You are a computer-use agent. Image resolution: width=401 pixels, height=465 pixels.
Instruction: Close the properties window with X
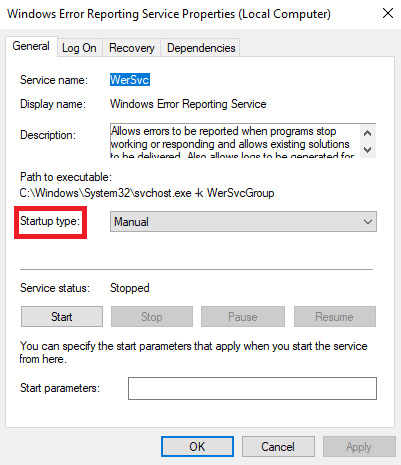tap(388, 14)
